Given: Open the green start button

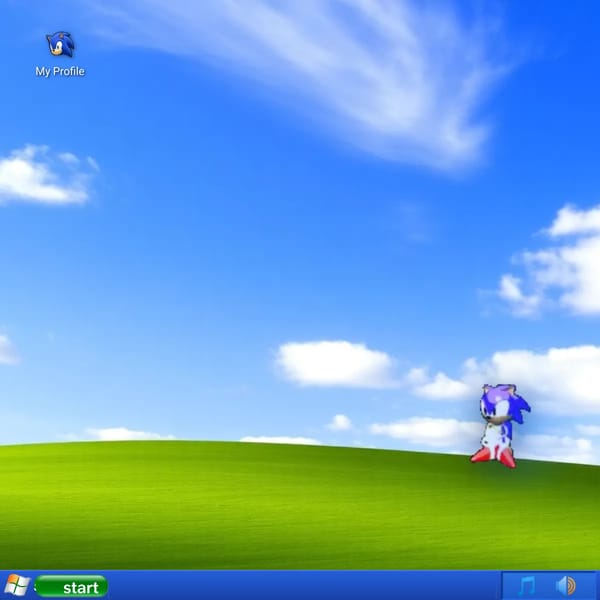Looking at the screenshot, I should (71, 586).
